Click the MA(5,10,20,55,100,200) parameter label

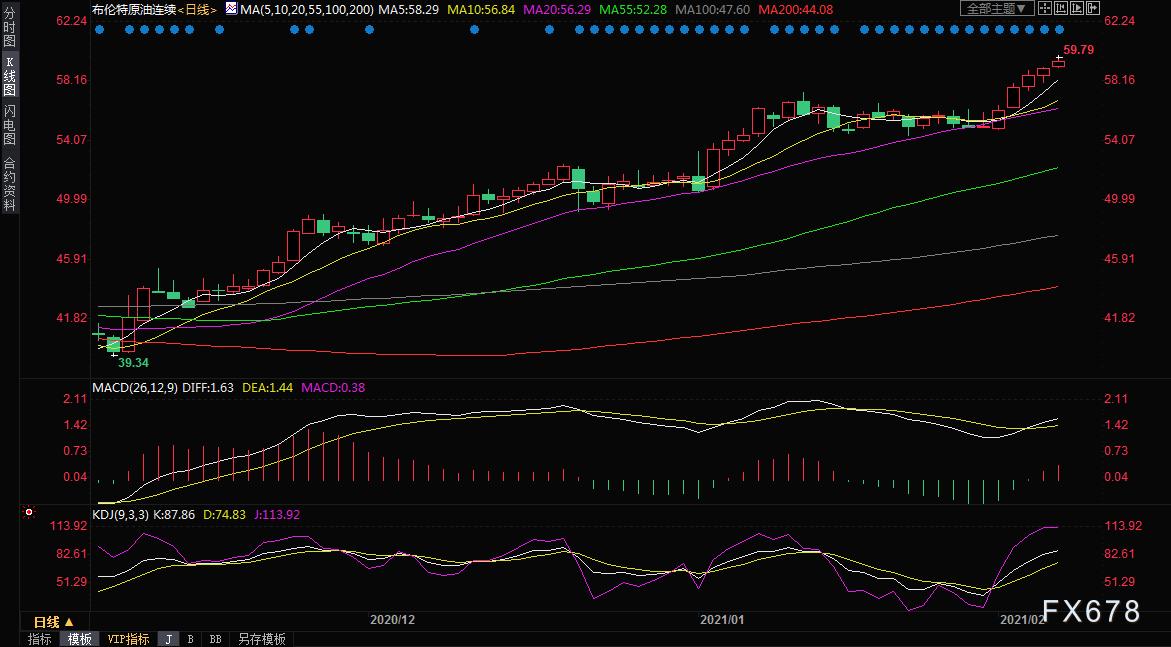coord(307,10)
